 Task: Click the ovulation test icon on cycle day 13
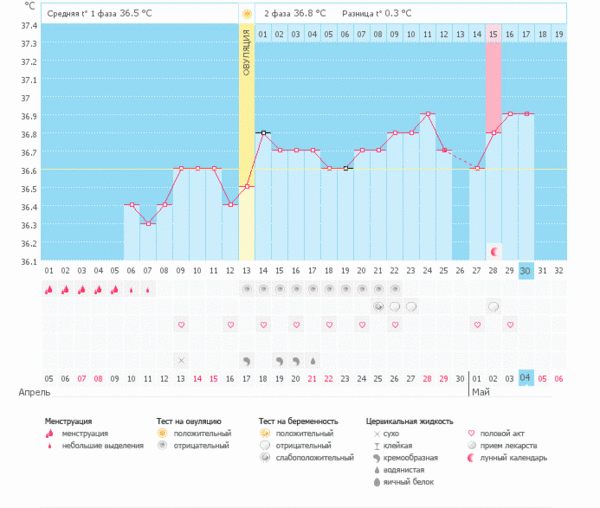point(246,289)
